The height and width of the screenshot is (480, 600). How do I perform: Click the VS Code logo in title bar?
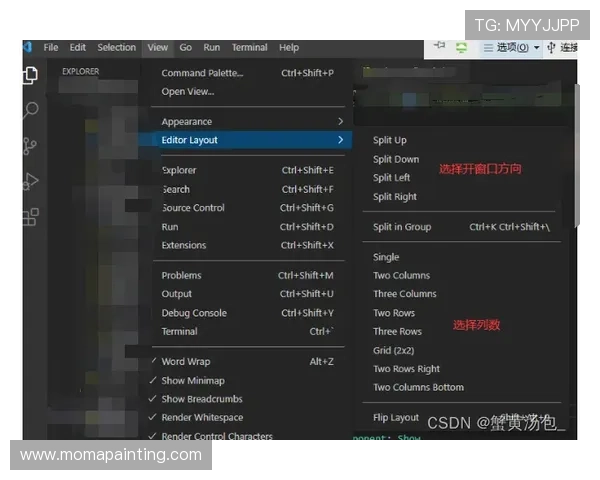coord(27,47)
